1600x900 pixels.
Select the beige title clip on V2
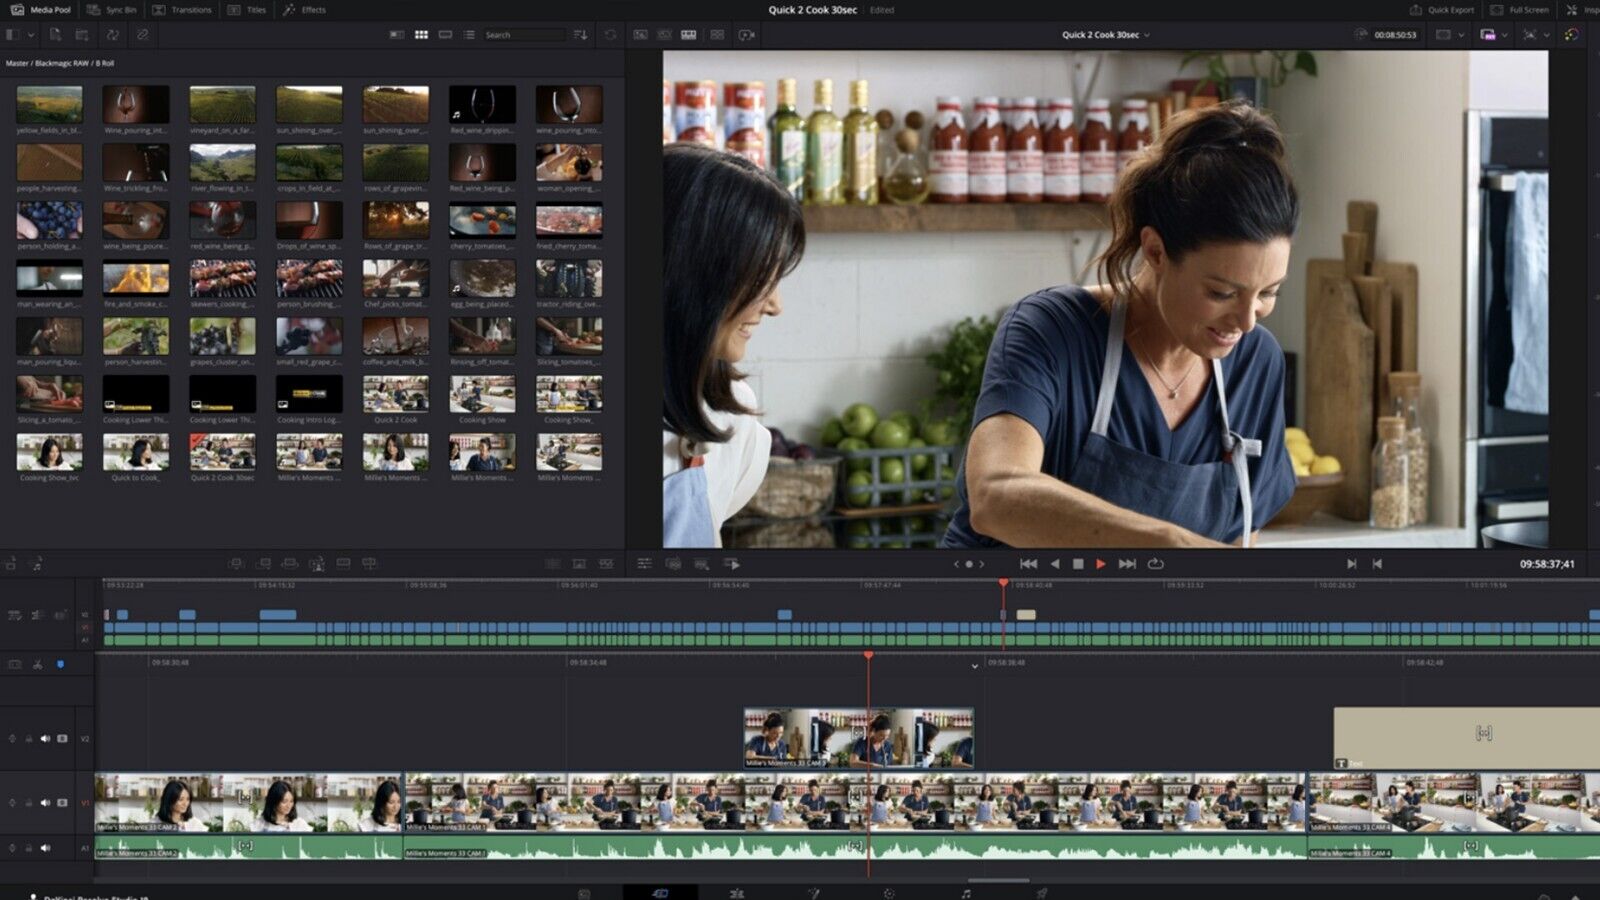pos(1466,738)
